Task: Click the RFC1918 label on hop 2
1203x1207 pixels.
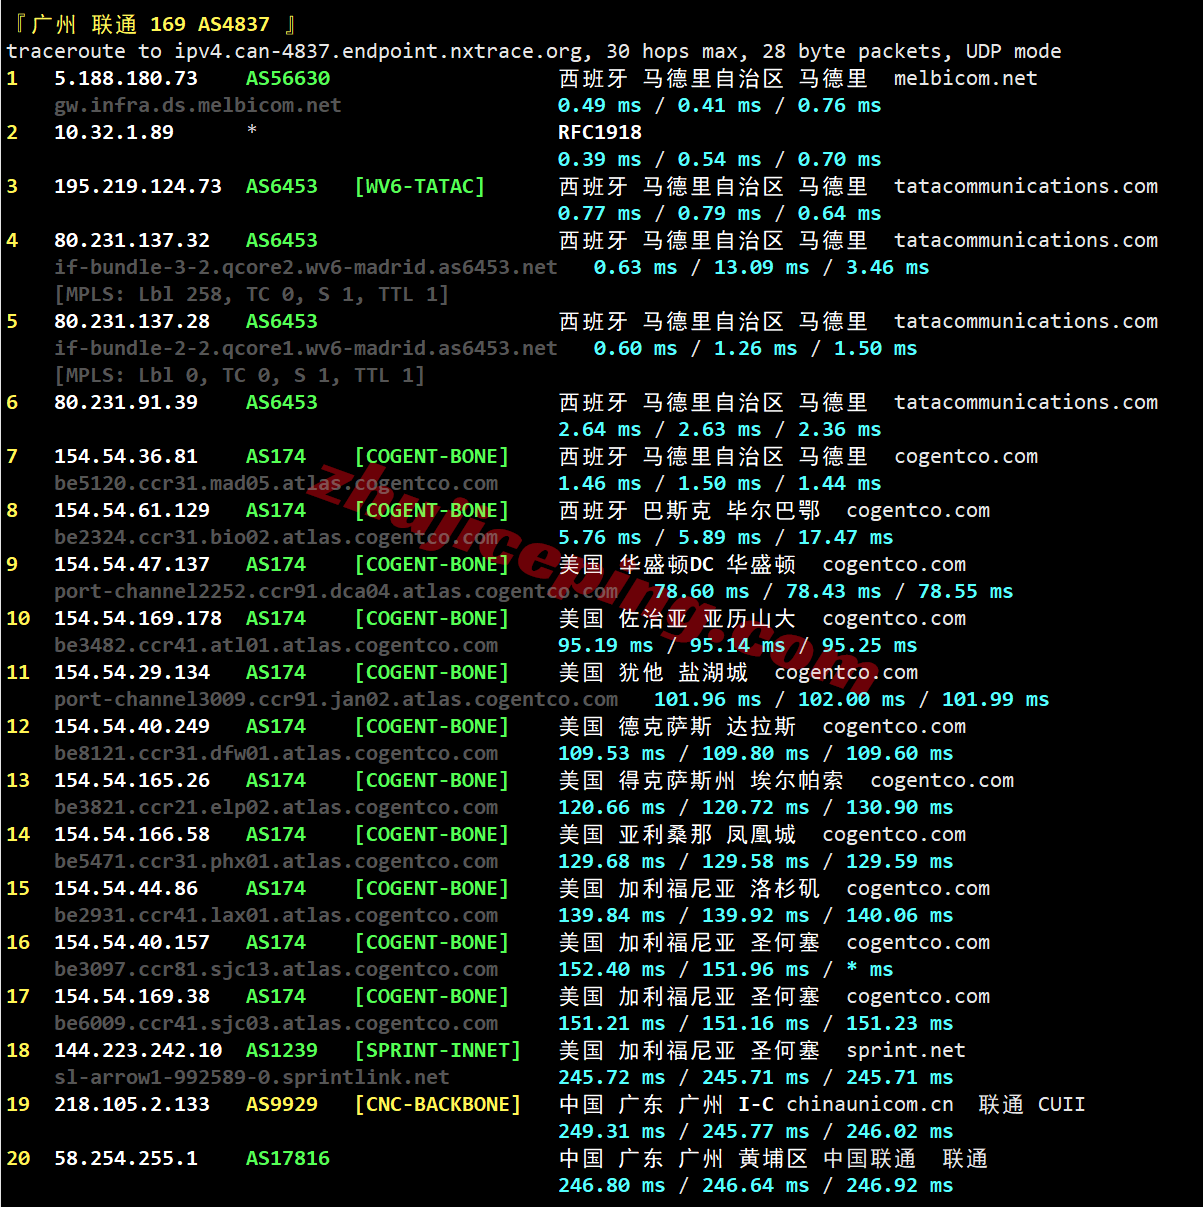Action: click(600, 132)
